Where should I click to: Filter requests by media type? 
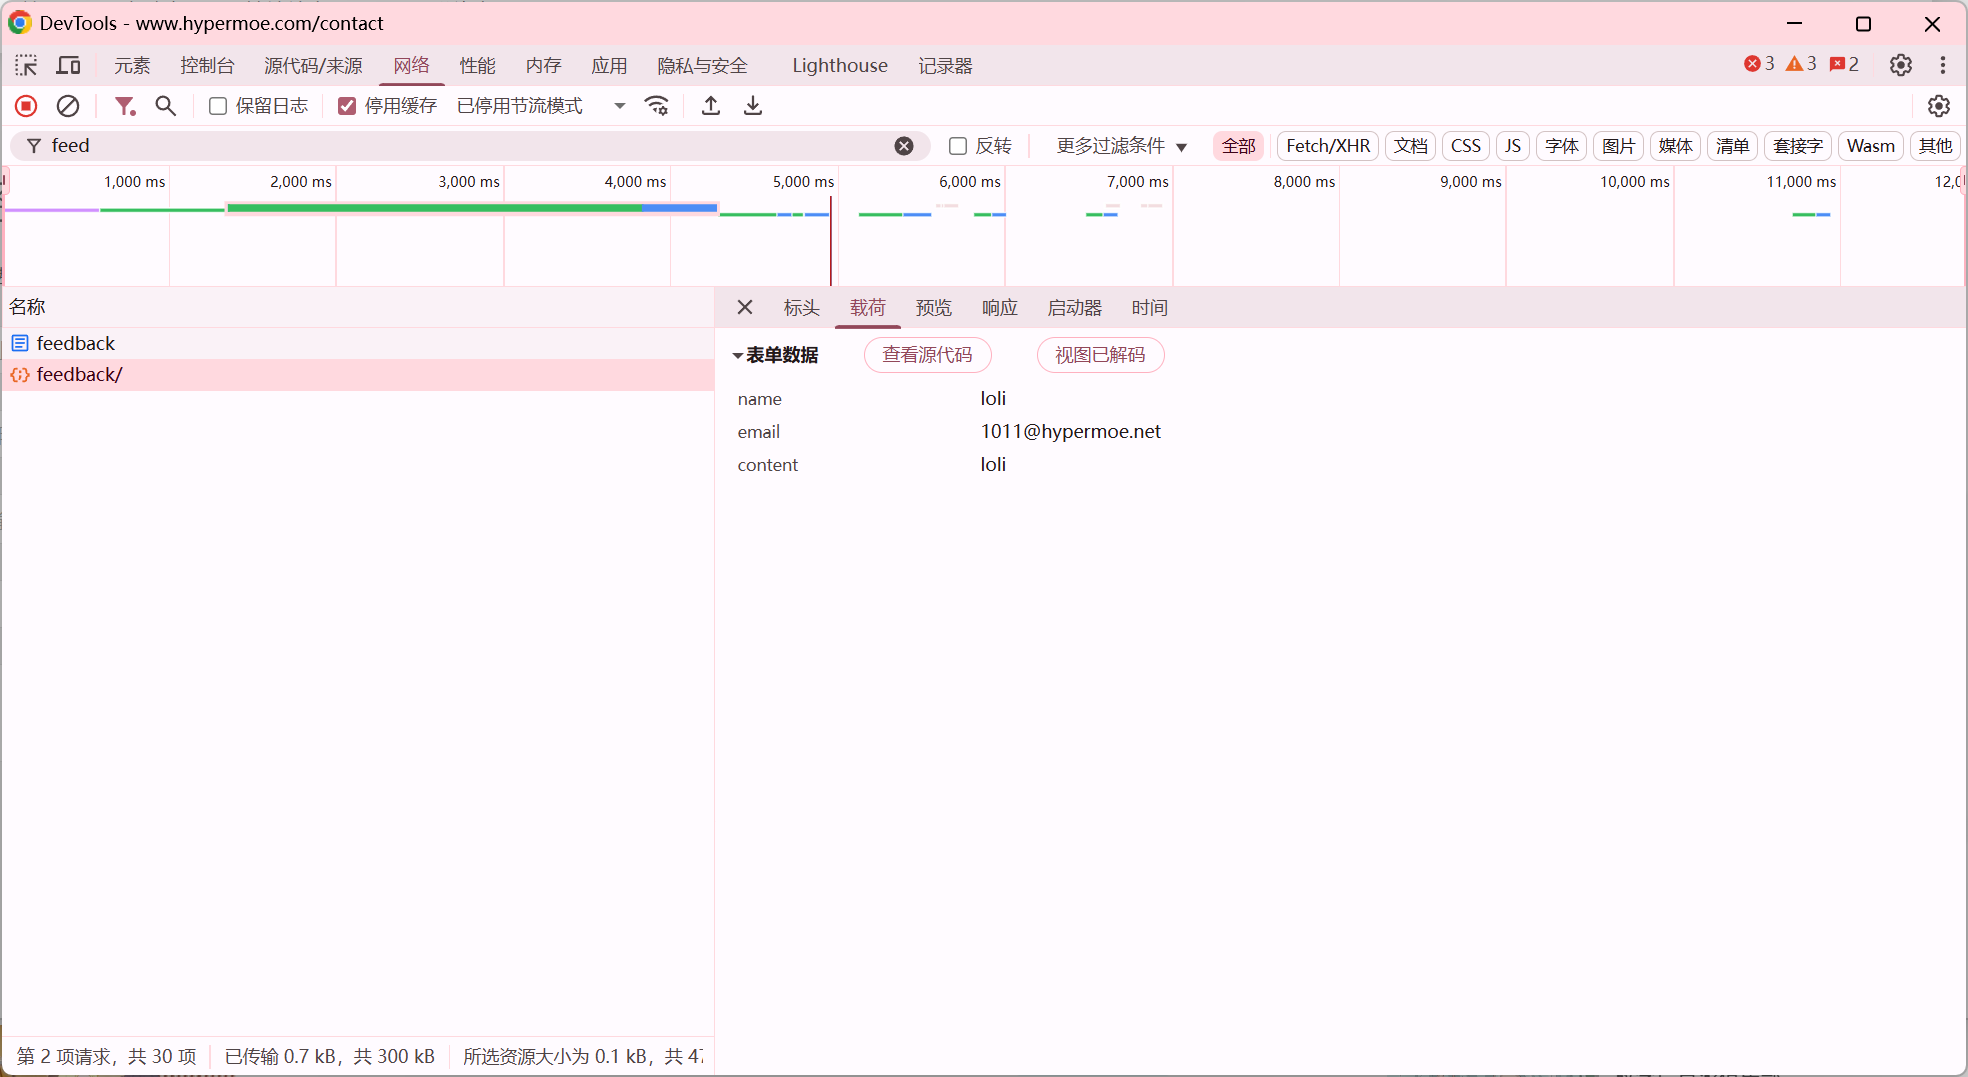(1675, 146)
